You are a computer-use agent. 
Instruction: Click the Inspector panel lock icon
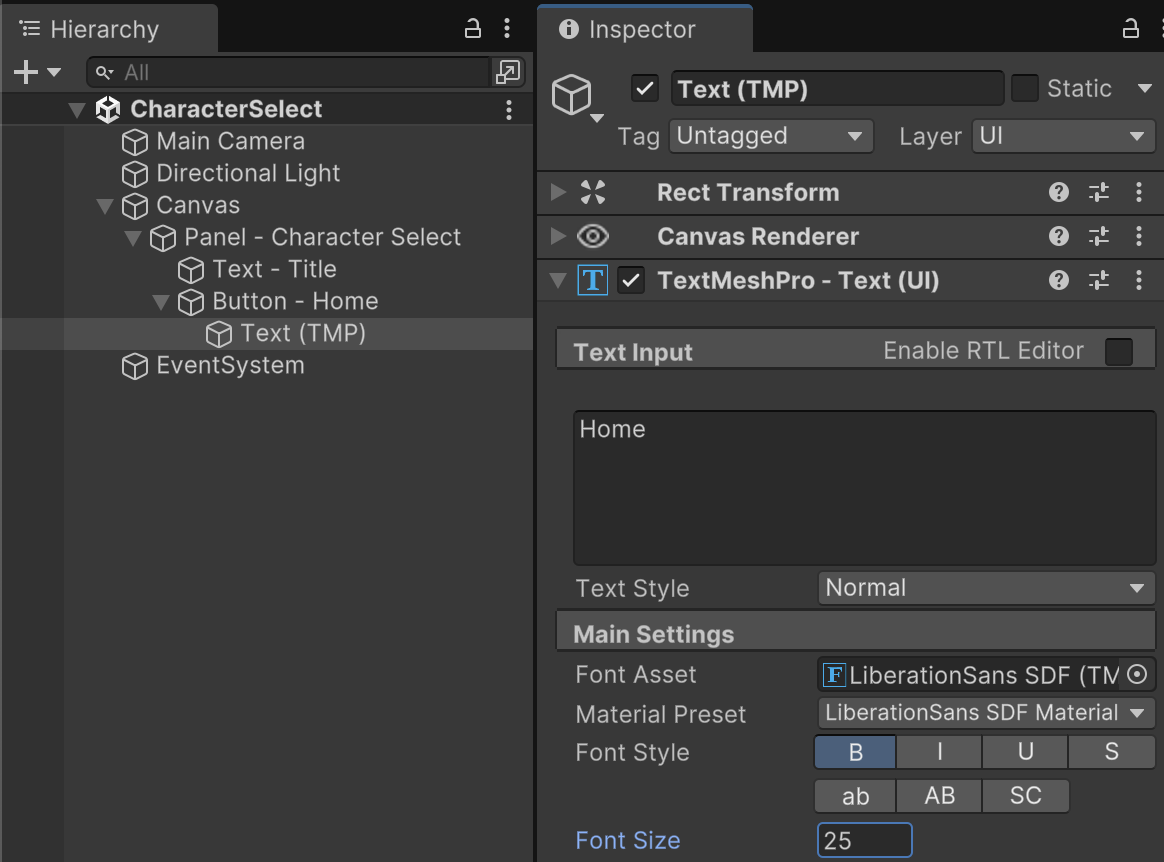(1131, 29)
